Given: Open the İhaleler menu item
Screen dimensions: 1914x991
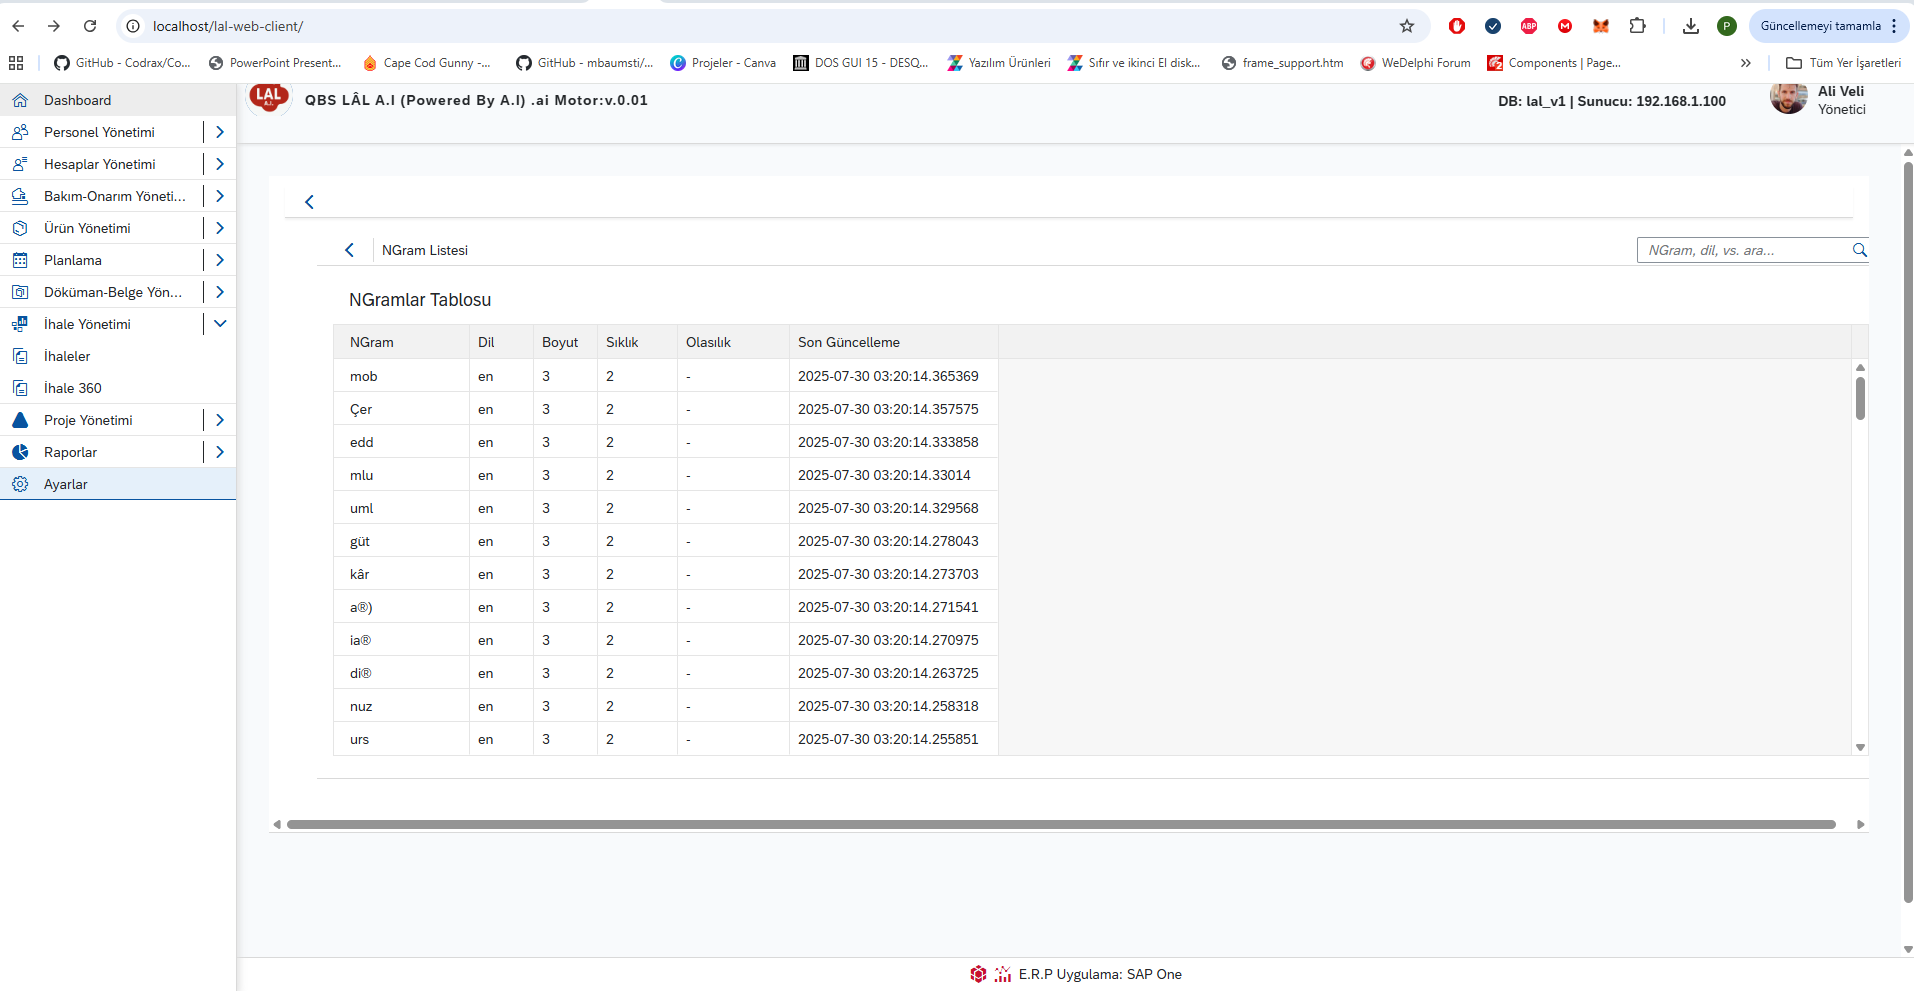Looking at the screenshot, I should click(67, 356).
